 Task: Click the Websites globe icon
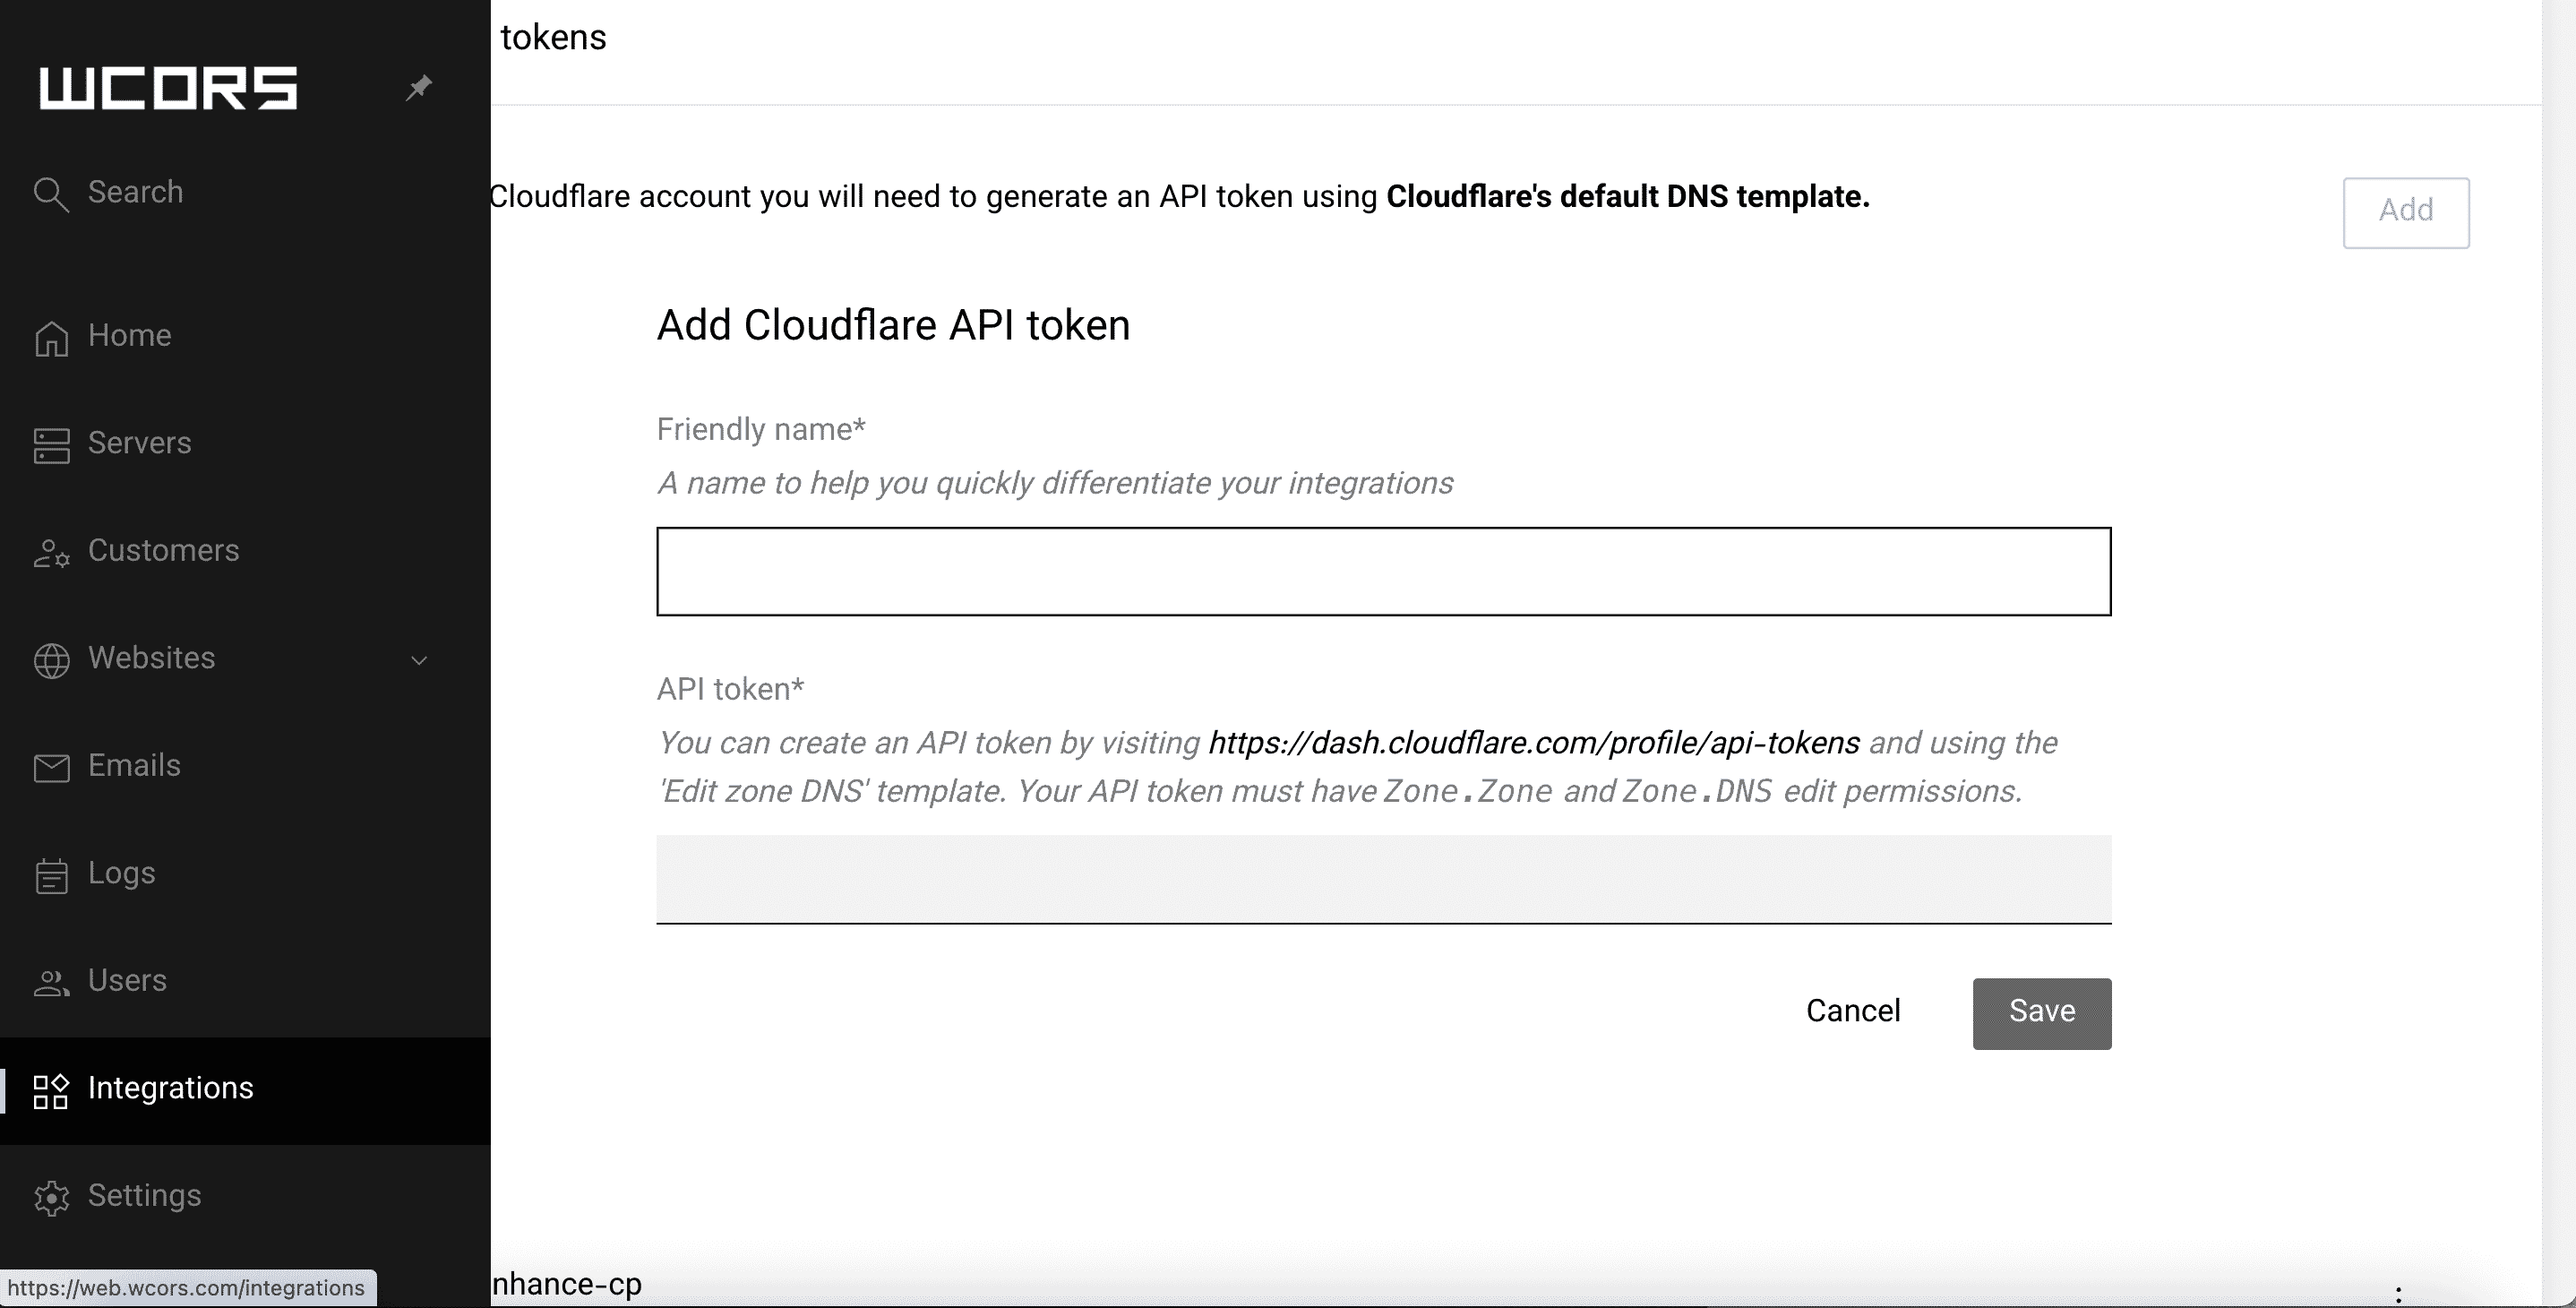pos(51,660)
